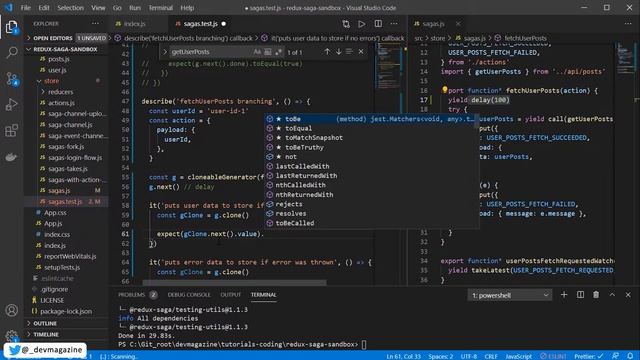The height and width of the screenshot is (360, 640).
Task: Change language mode JavaScript
Action: click(518, 356)
